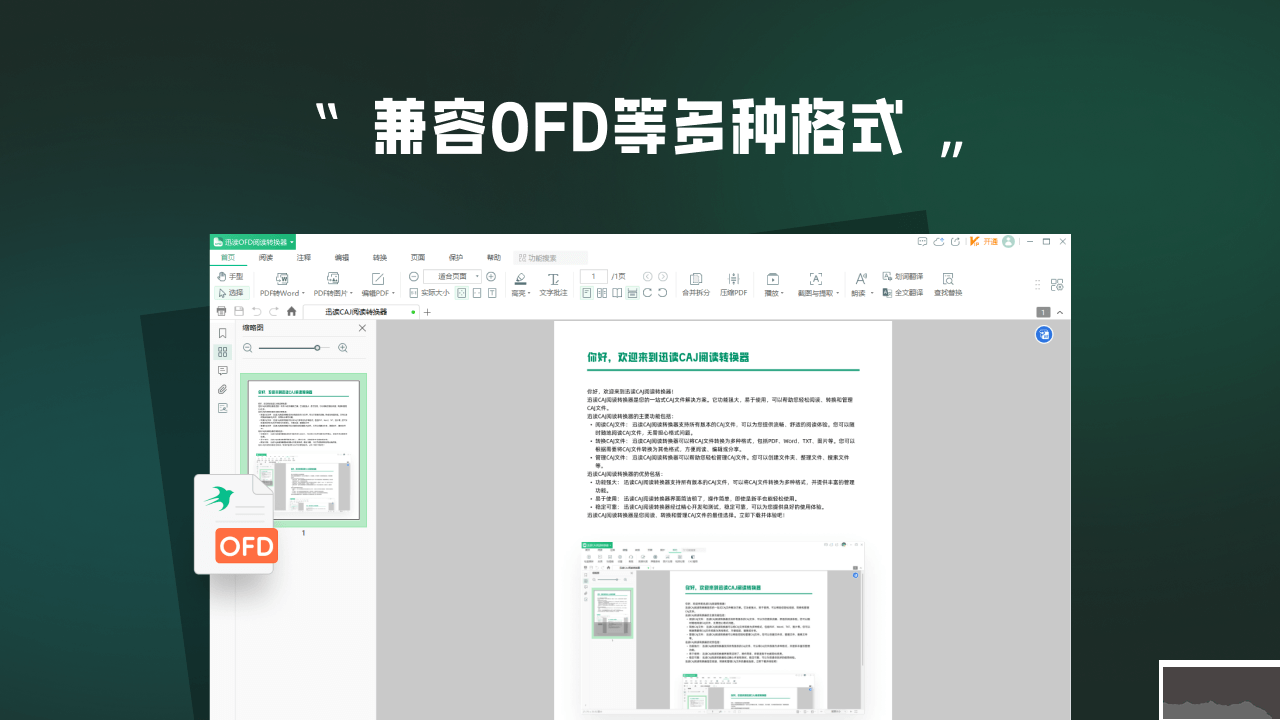
Task: Switch to the 首页 ribbon tab
Action: pos(228,258)
